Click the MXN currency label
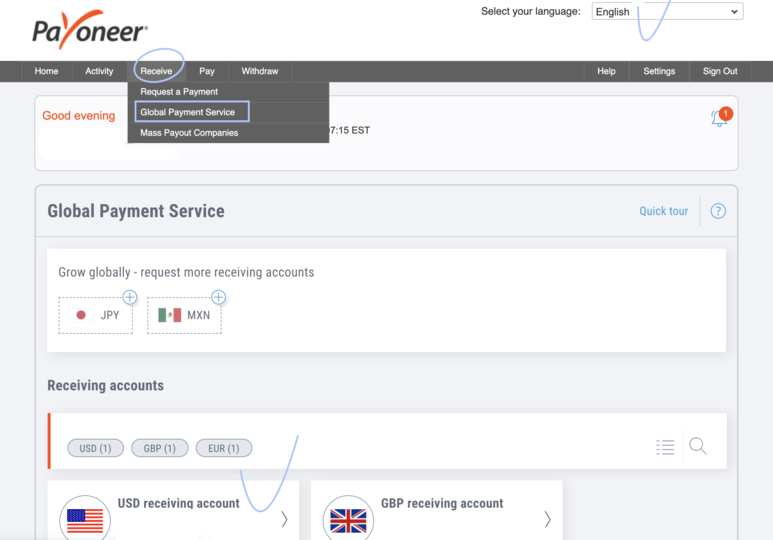 tap(199, 315)
